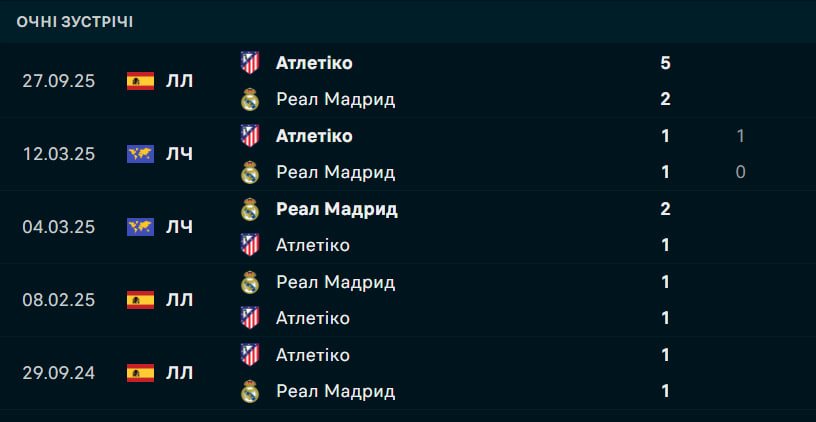Open Атлетіко team link in 27.09.25 match
The width and height of the screenshot is (816, 422).
click(x=314, y=63)
